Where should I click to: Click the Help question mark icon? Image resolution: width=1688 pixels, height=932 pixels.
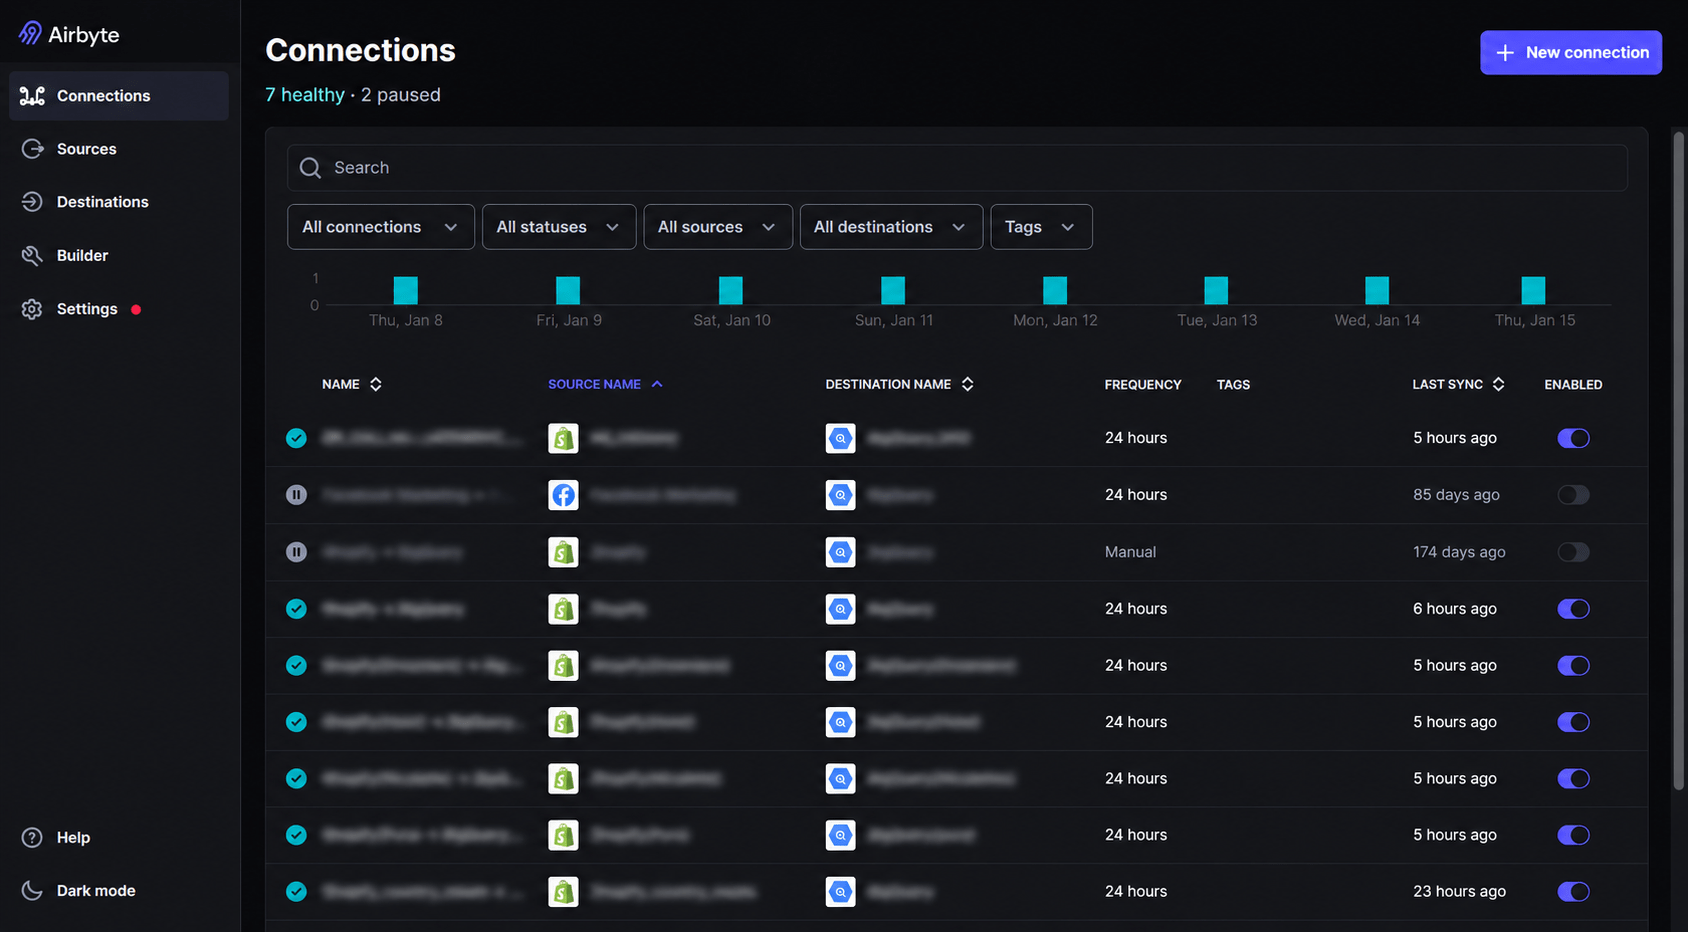[32, 838]
